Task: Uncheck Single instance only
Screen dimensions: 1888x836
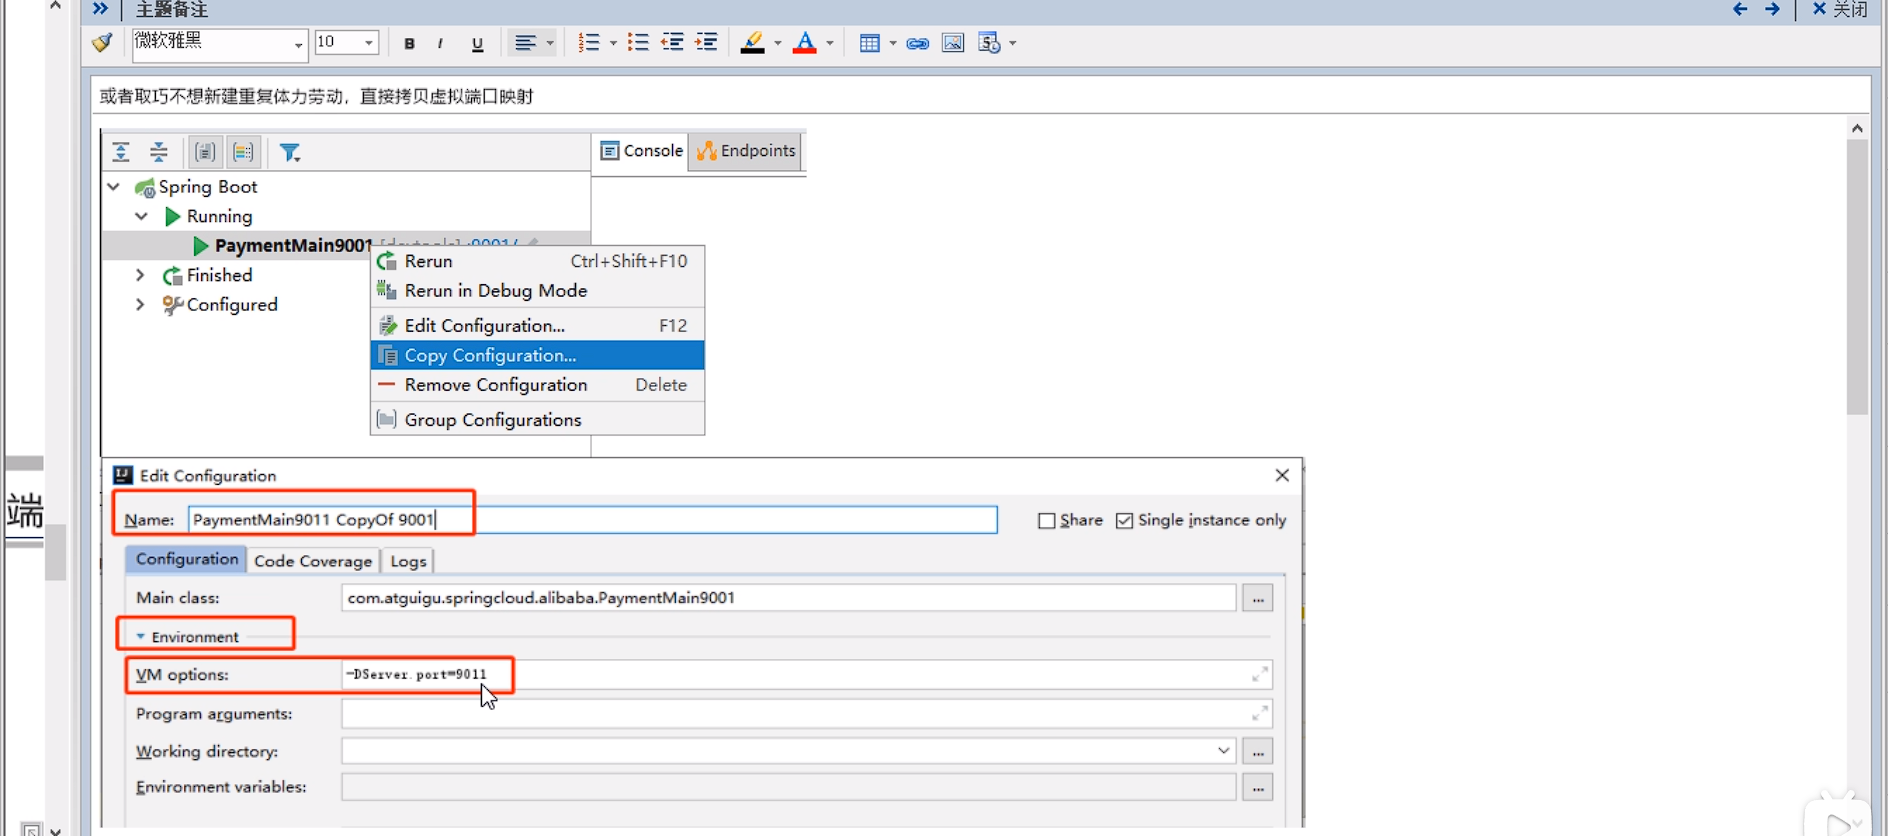Action: 1125,521
